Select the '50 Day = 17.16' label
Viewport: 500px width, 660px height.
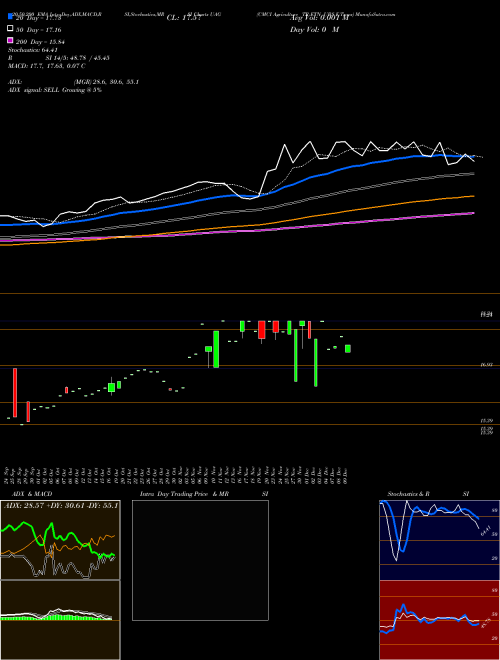pyautogui.click(x=38, y=30)
